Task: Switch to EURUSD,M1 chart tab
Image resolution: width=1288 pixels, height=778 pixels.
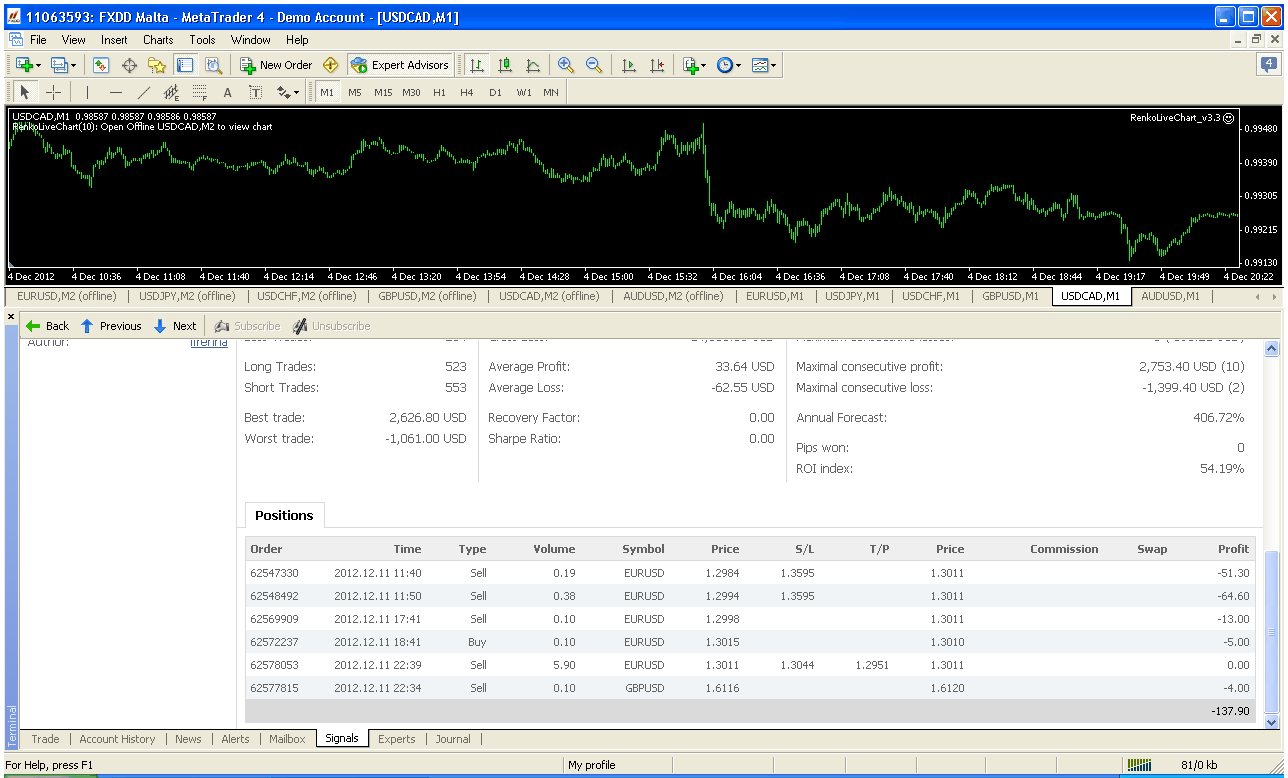Action: (775, 296)
